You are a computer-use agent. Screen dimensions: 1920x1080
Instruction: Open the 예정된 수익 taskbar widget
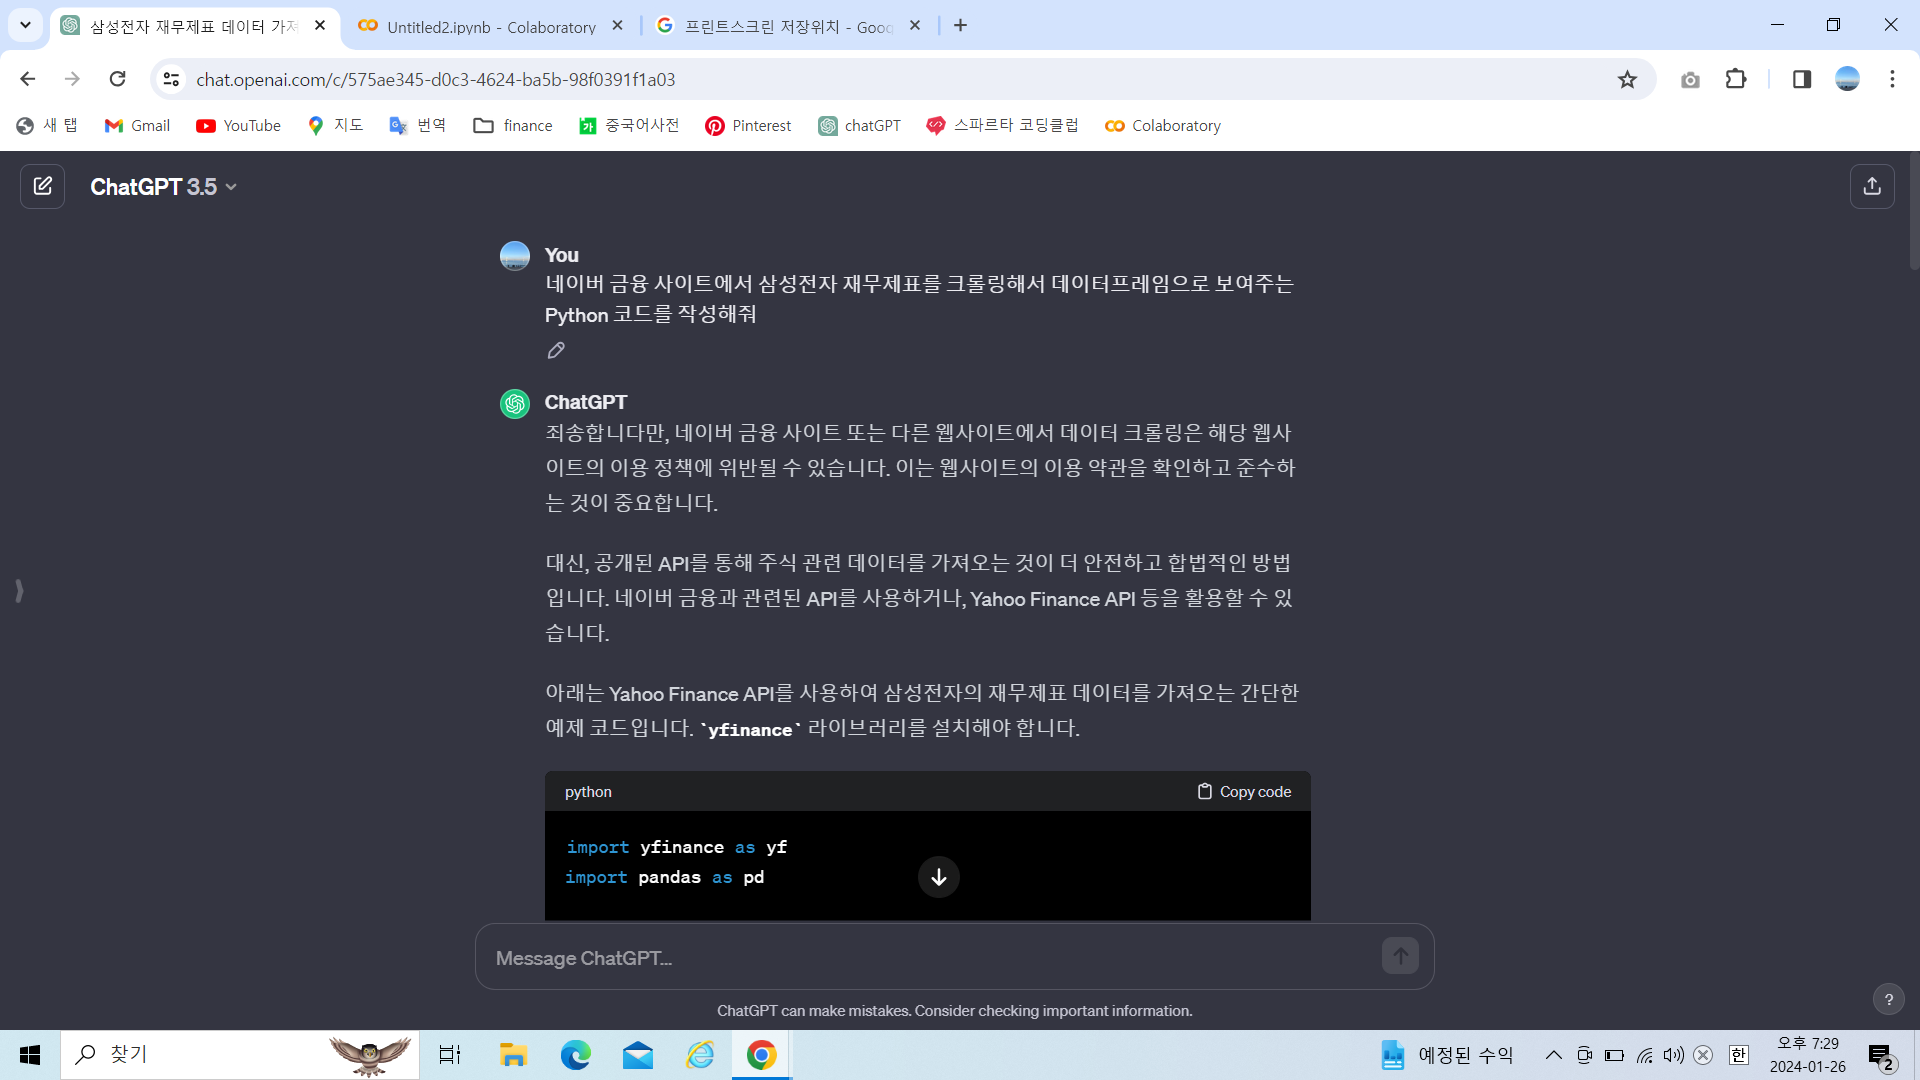[x=1447, y=1055]
